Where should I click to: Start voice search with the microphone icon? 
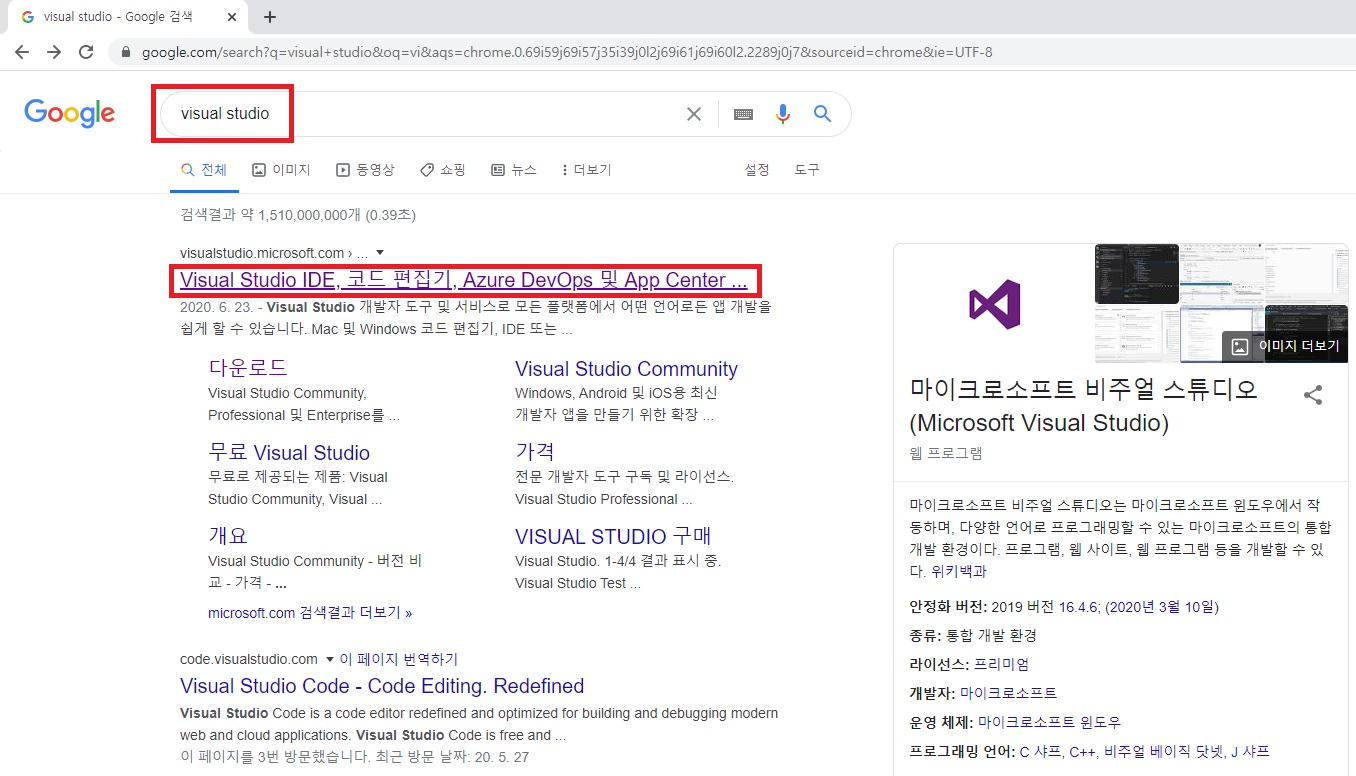click(783, 114)
